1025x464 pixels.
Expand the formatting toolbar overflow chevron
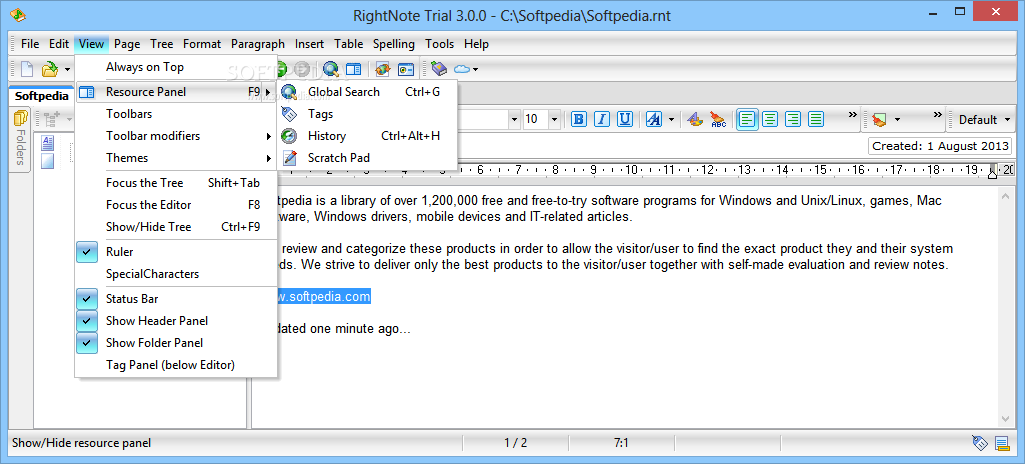tap(852, 114)
